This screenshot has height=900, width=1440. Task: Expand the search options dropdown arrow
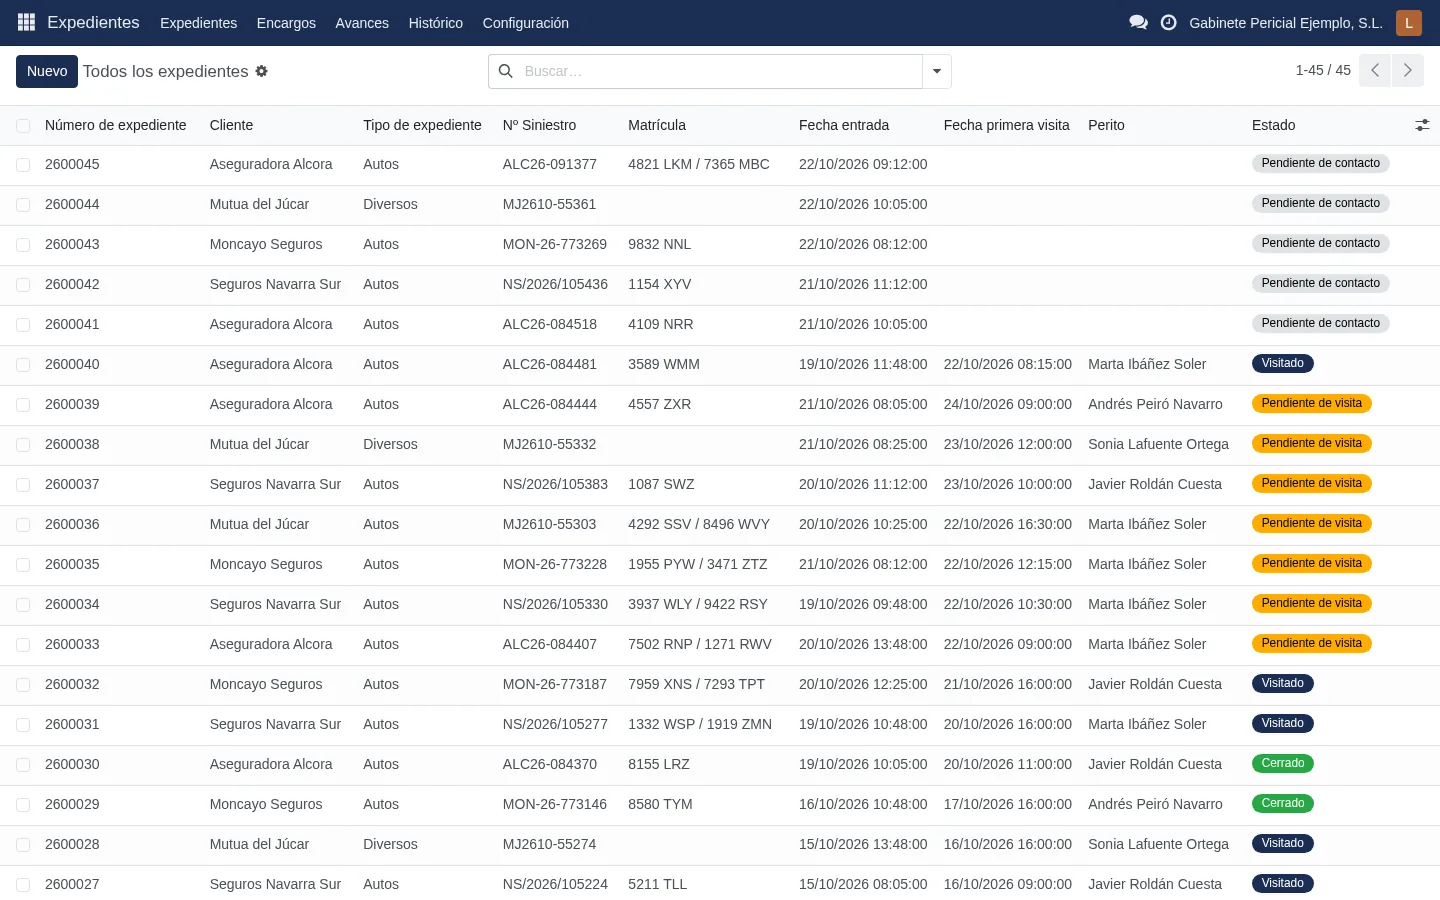point(937,71)
